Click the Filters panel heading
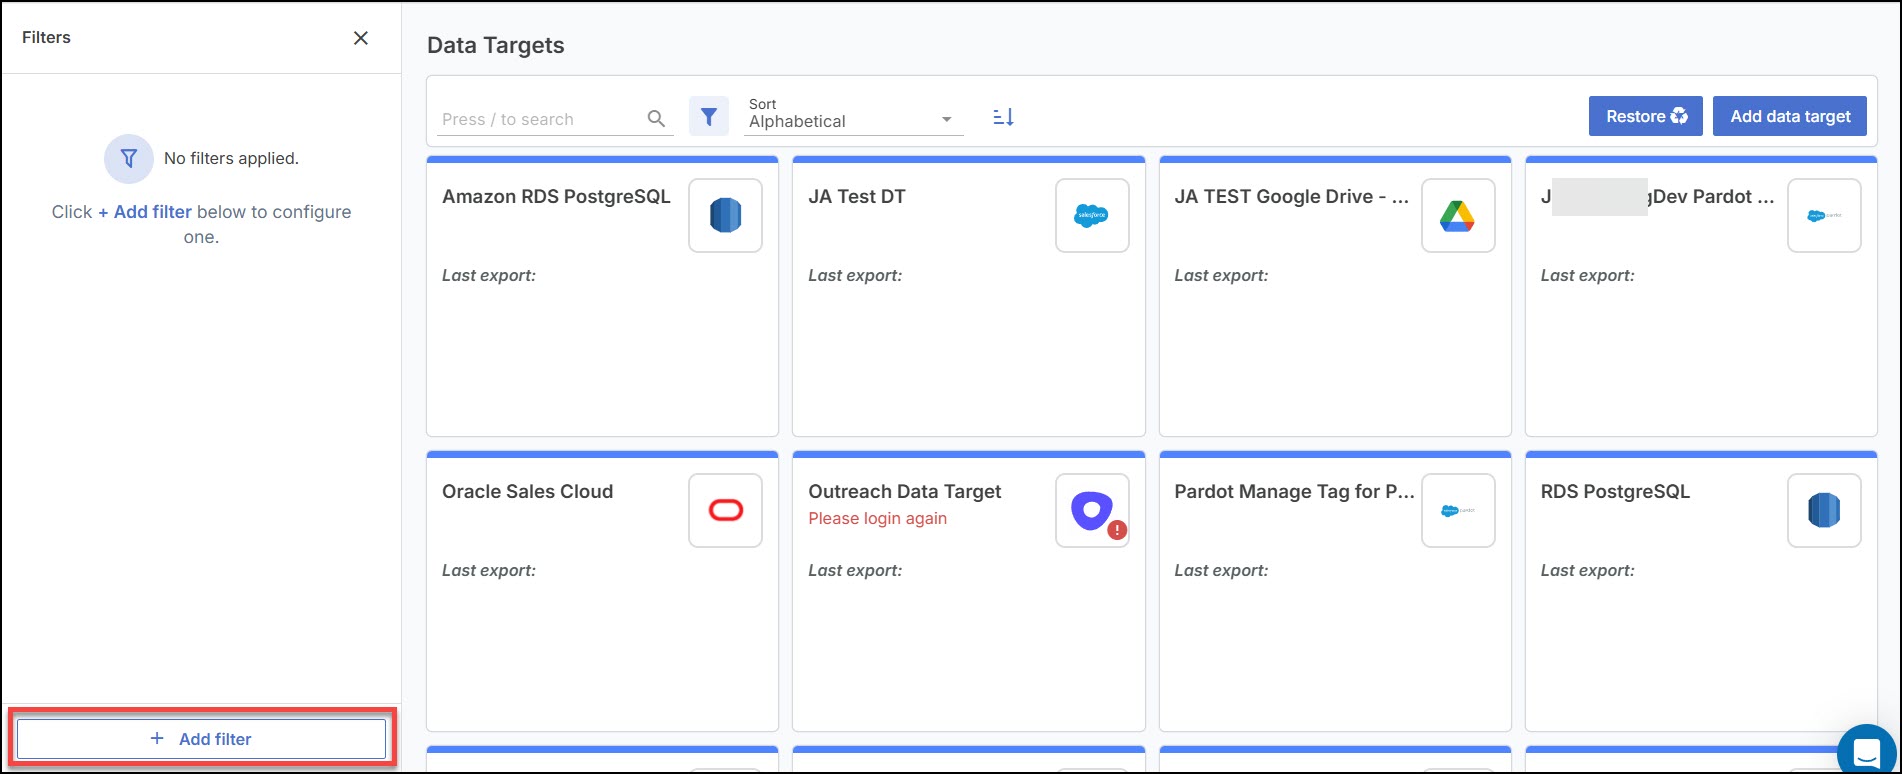Viewport: 1902px width, 774px height. pyautogui.click(x=46, y=38)
